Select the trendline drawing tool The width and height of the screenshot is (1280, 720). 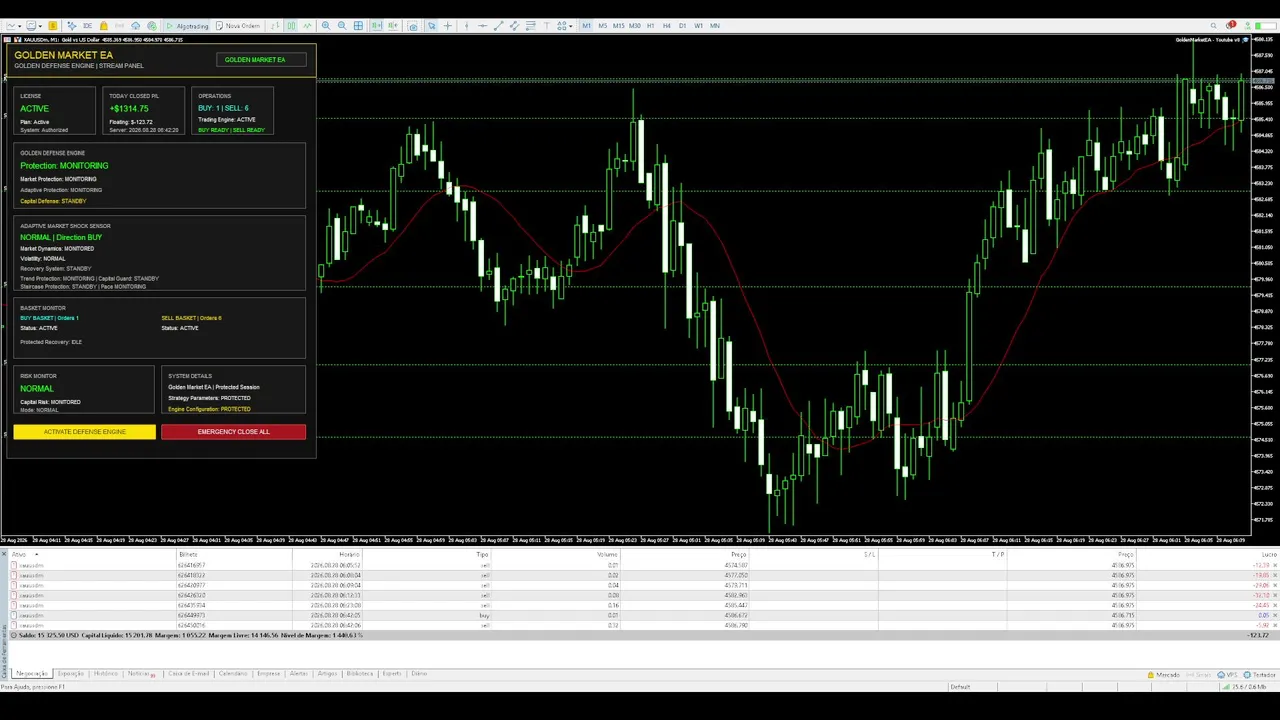498,26
